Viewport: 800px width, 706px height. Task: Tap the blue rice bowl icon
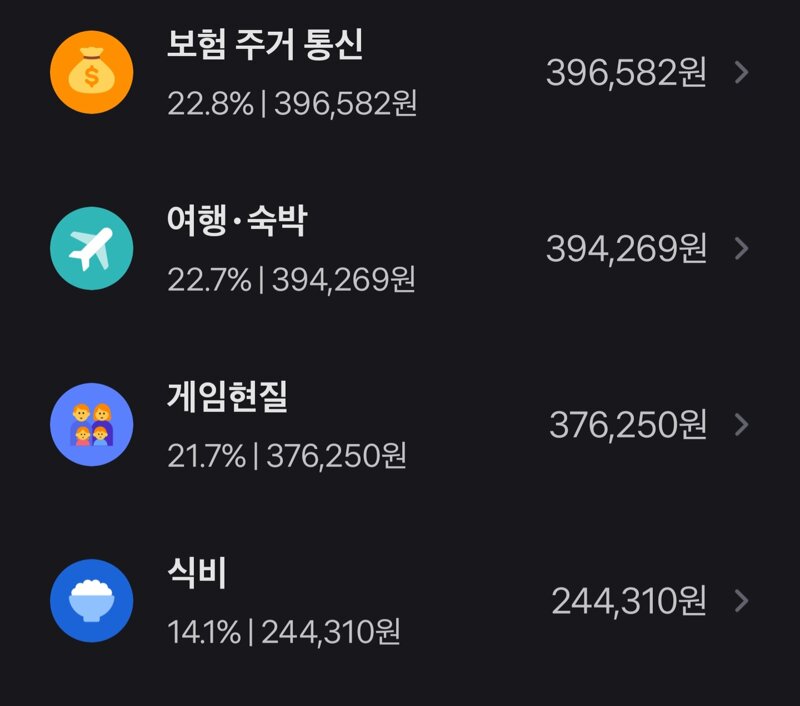pyautogui.click(x=92, y=600)
